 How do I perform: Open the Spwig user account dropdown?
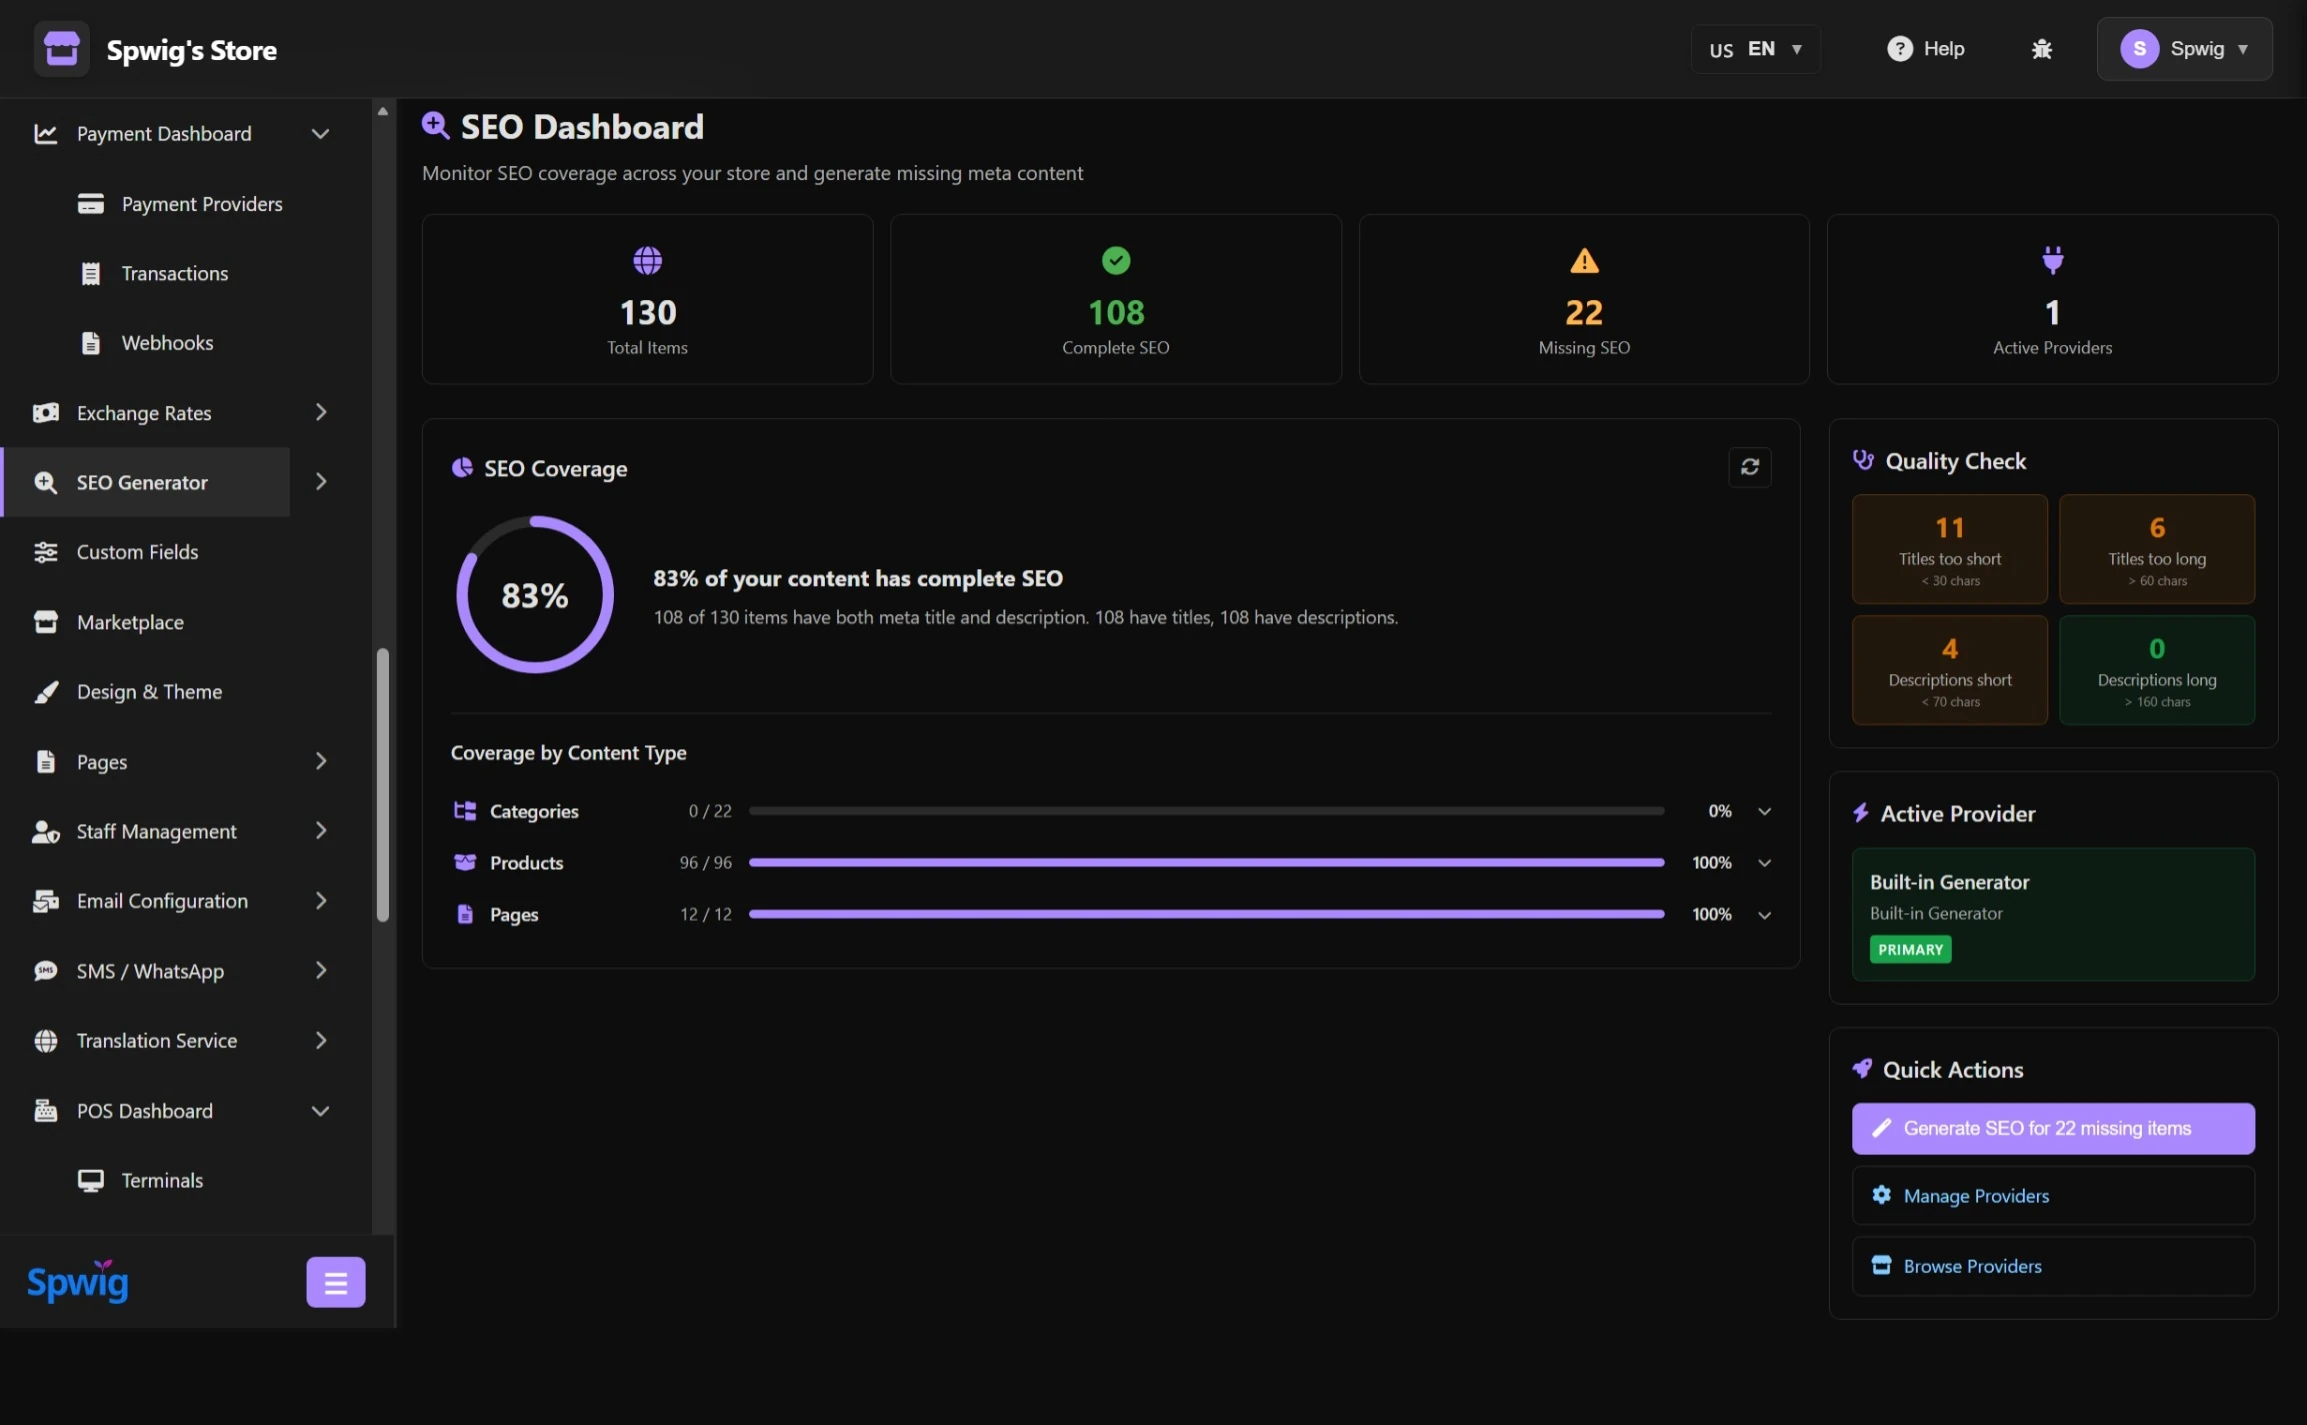coord(2184,49)
